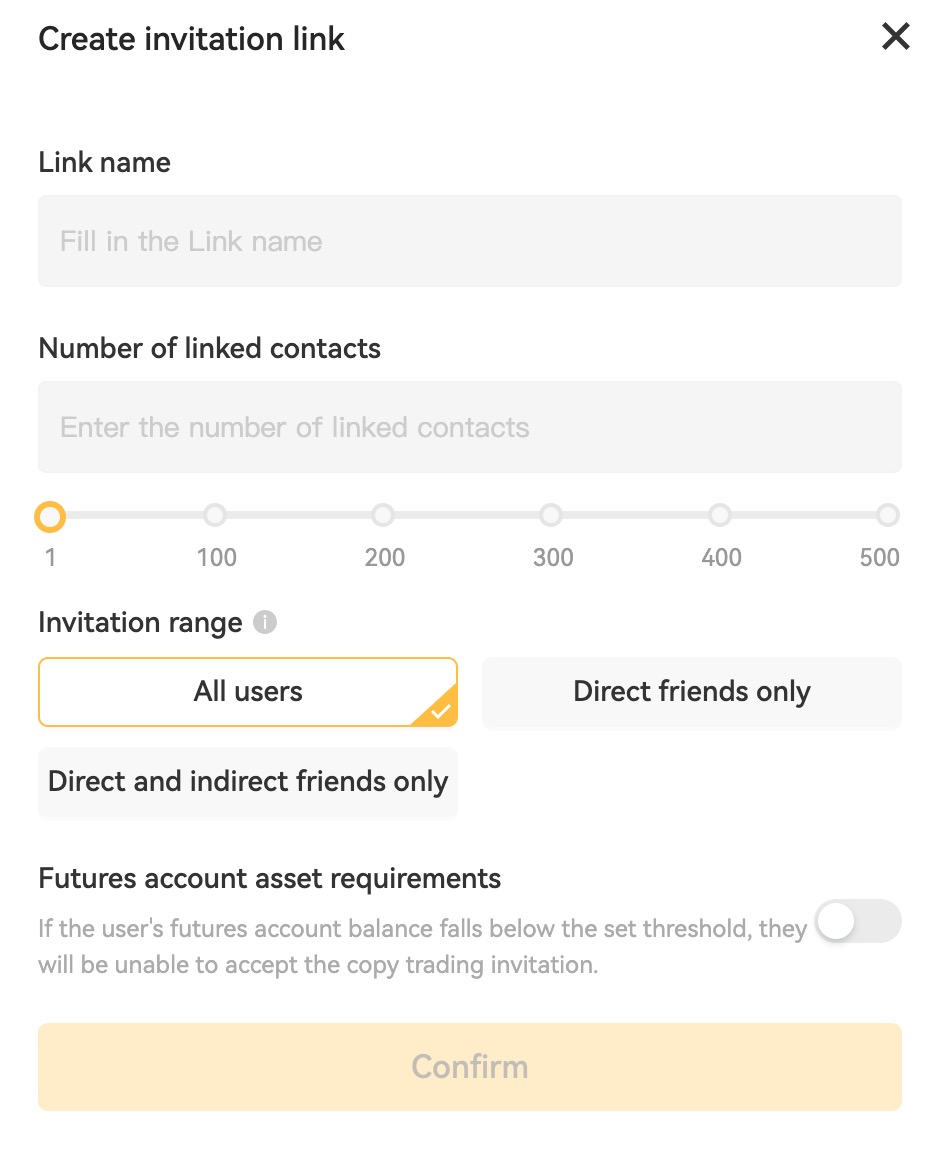Viewport: 940px width, 1156px height.
Task: Click the Futures account asset requirements heading
Action: coord(270,878)
